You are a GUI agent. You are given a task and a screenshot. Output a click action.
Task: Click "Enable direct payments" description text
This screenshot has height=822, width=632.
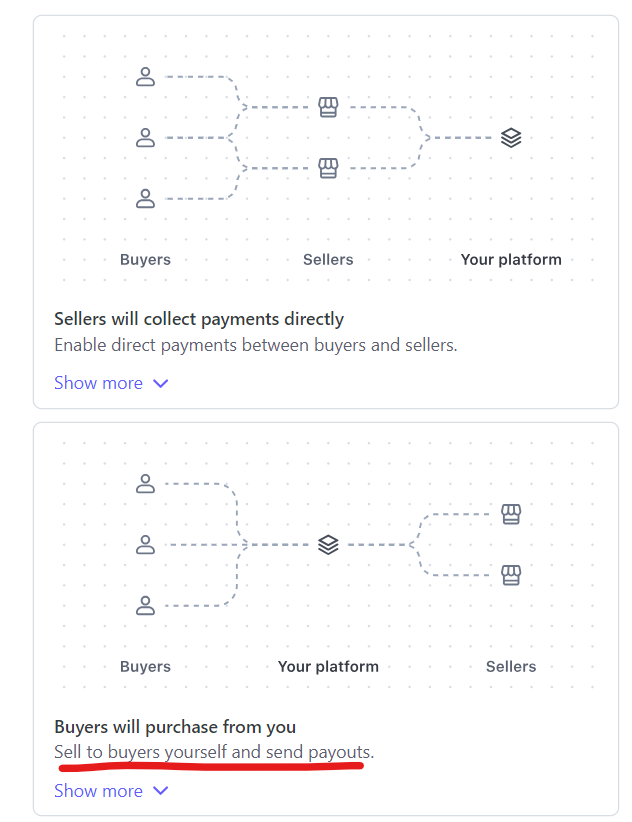(x=255, y=345)
